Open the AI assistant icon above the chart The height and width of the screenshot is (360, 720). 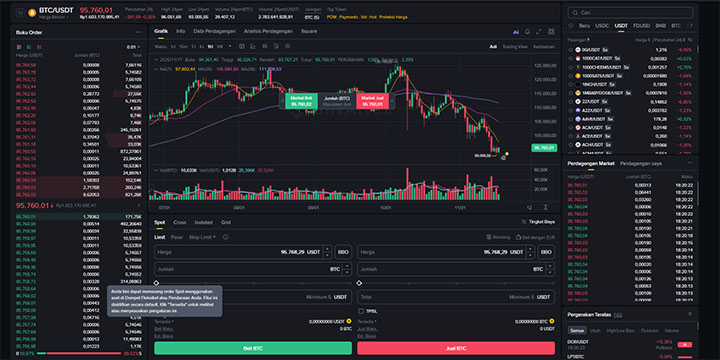pyautogui.click(x=516, y=32)
